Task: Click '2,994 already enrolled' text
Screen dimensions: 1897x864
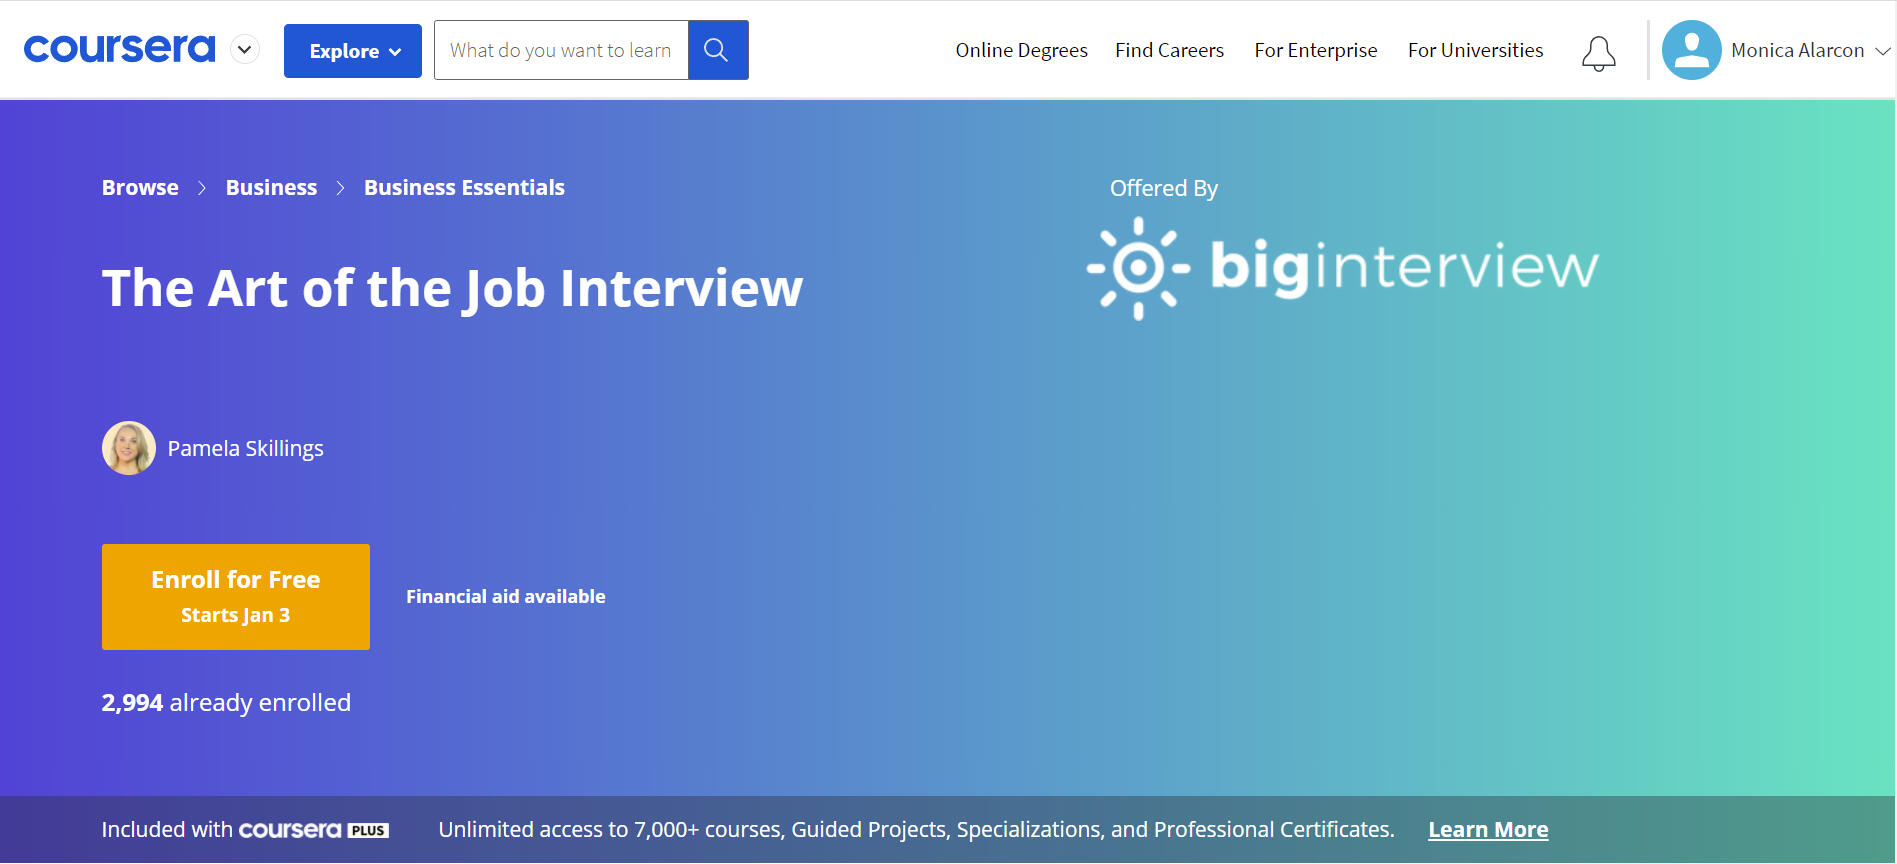Action: tap(226, 703)
